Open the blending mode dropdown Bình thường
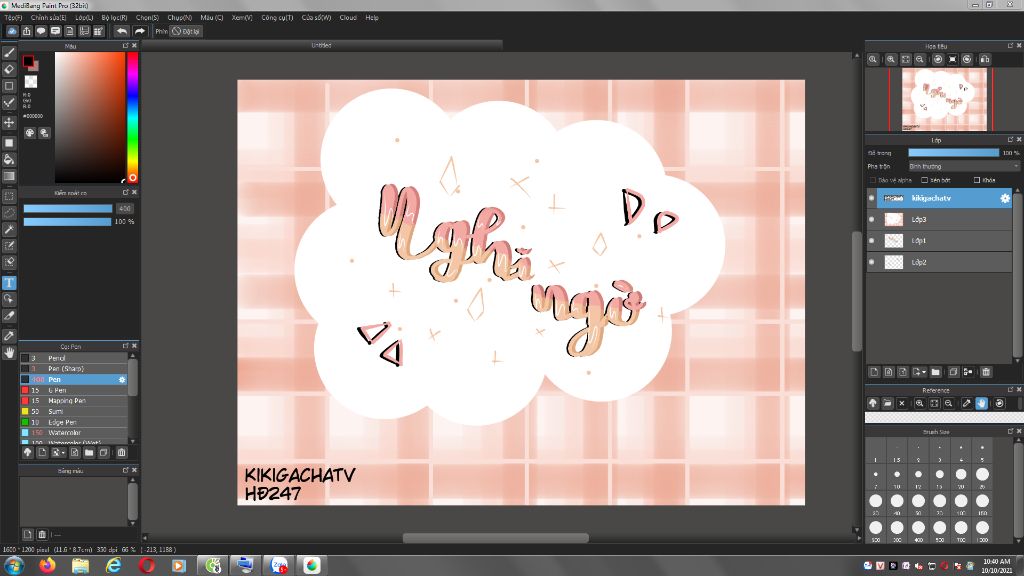 [963, 167]
